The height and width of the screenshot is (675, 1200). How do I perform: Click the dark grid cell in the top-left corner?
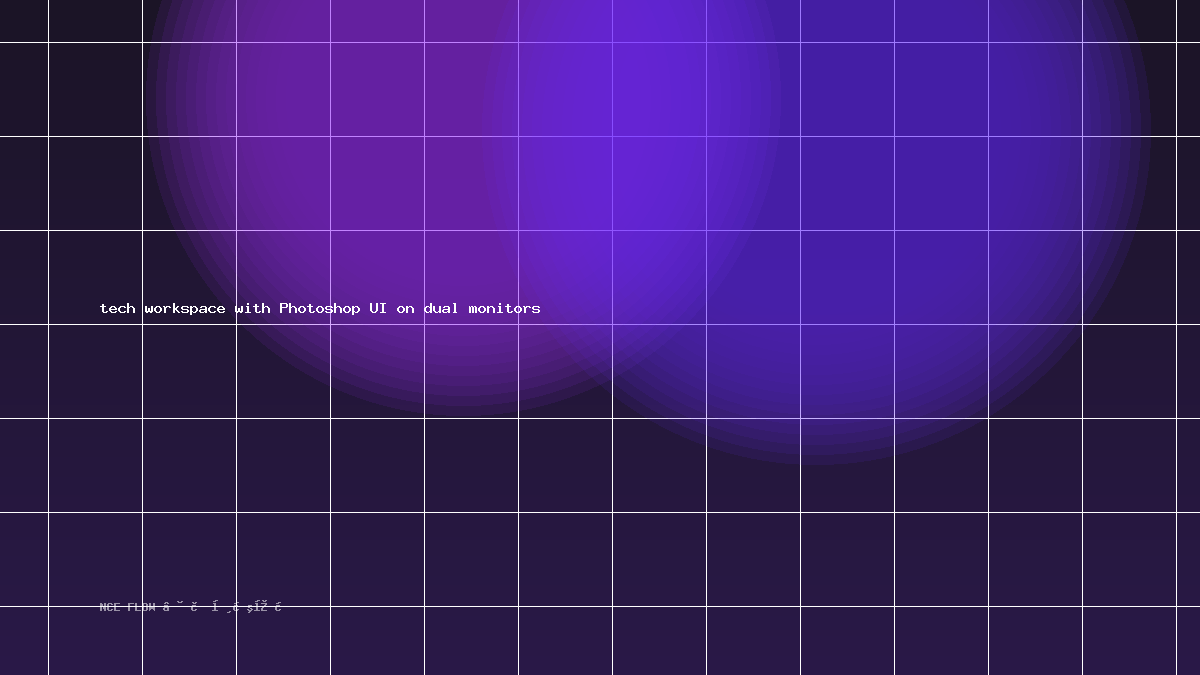24,21
